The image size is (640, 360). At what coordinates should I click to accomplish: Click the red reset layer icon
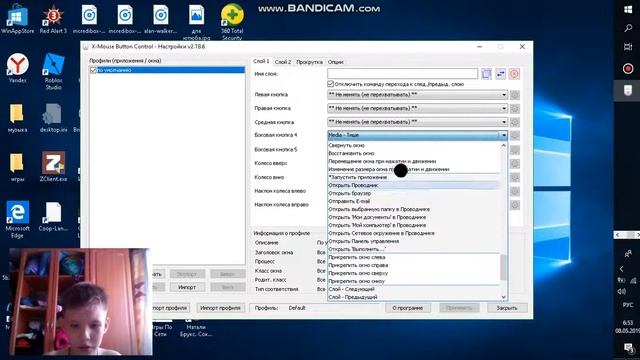[514, 74]
